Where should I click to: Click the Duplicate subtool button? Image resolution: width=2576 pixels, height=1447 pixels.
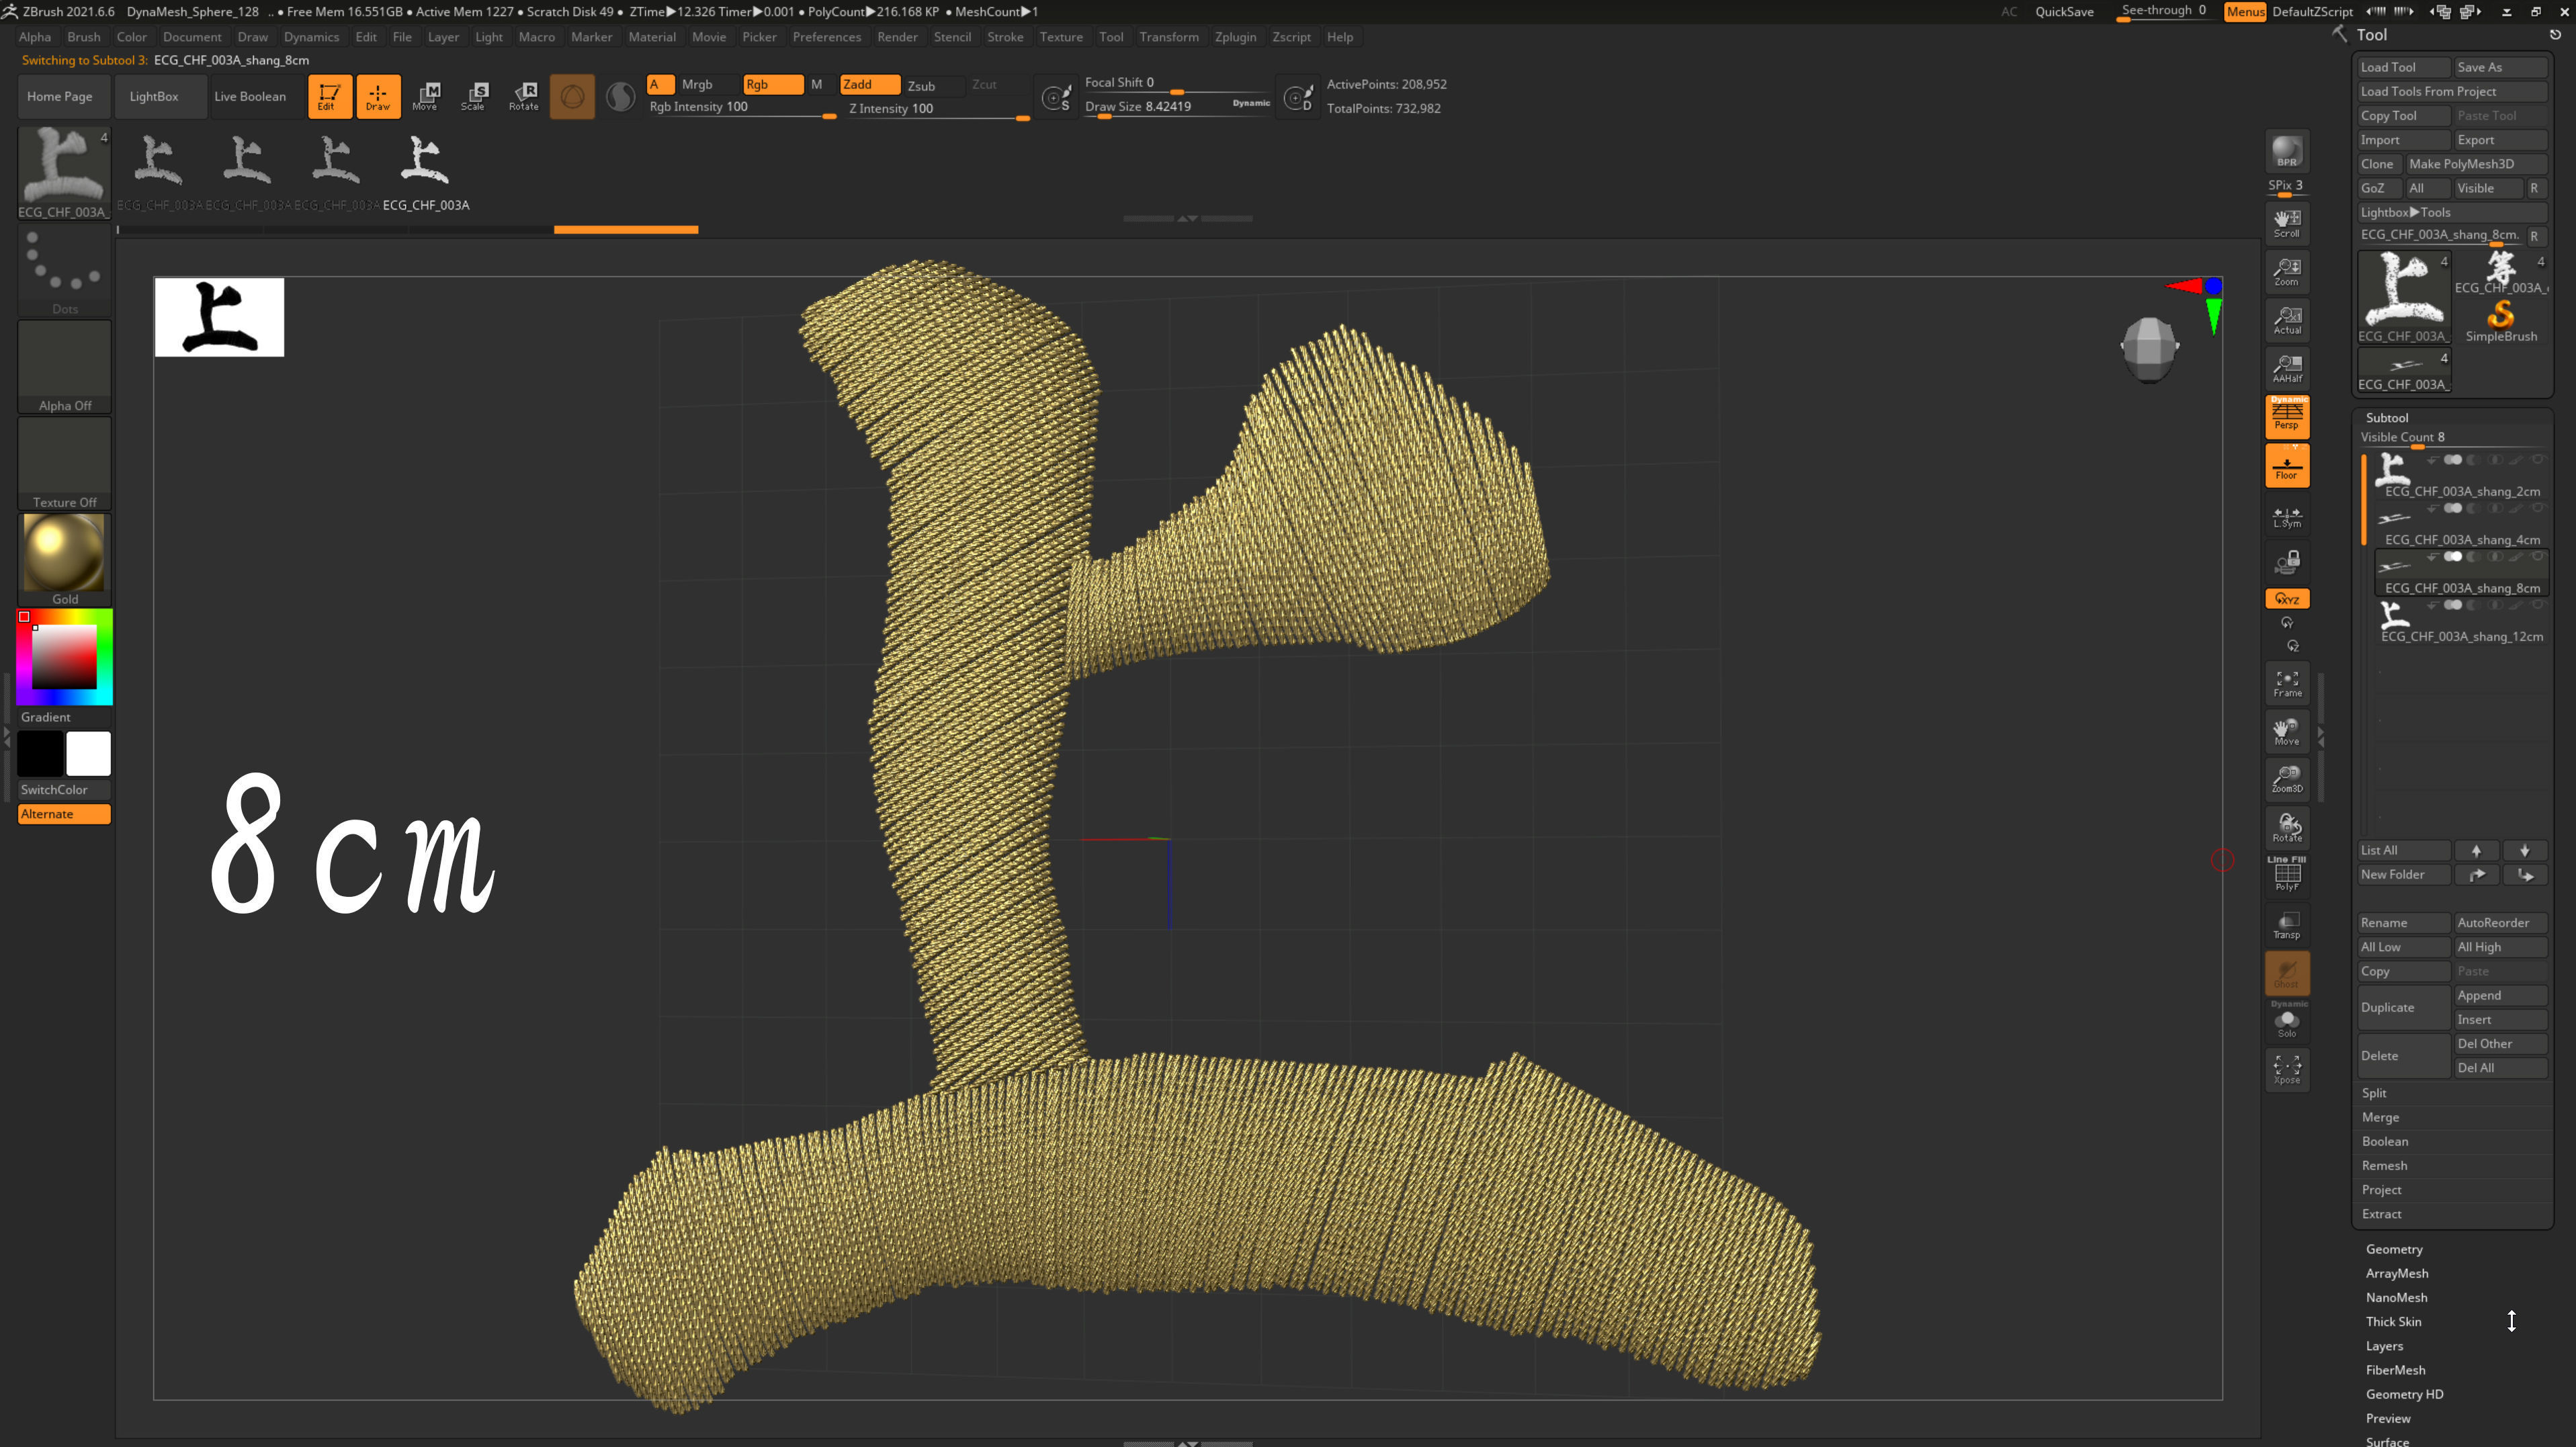(x=2403, y=1007)
